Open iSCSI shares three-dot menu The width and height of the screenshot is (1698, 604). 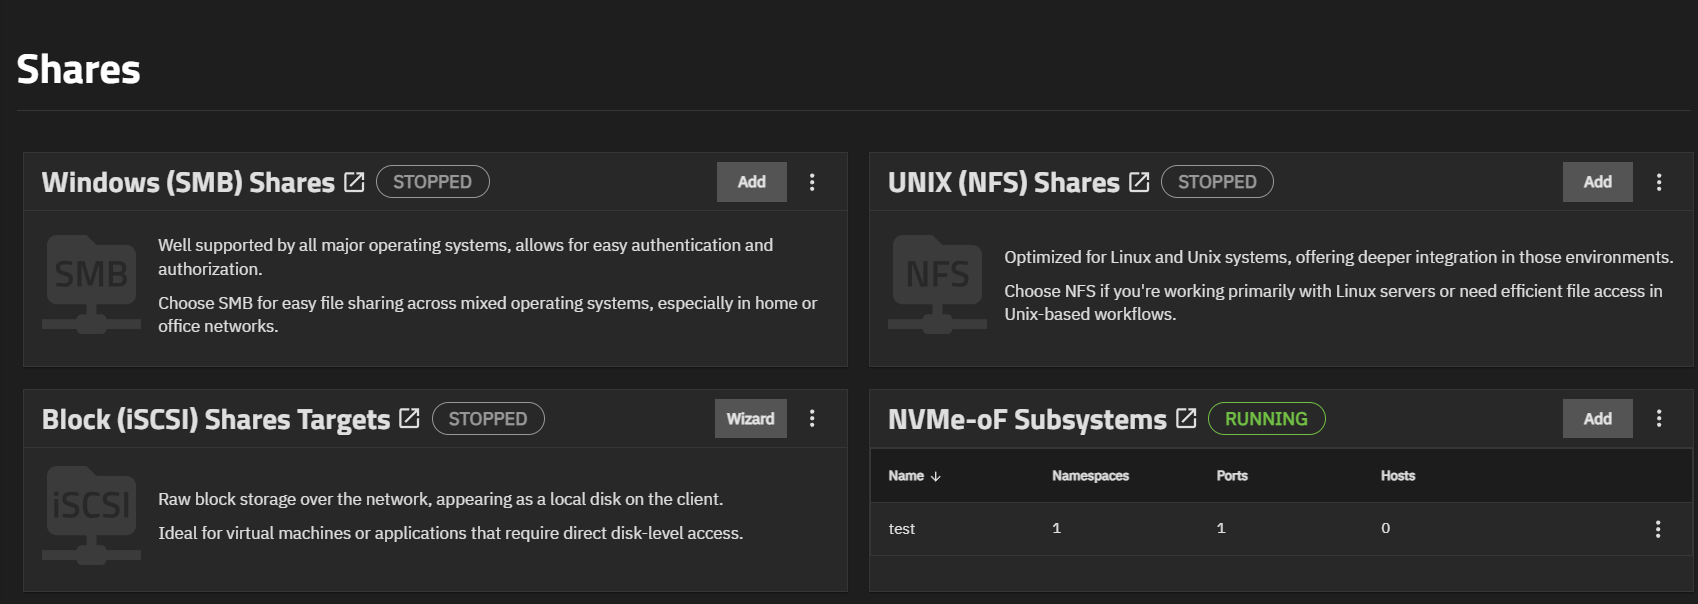coord(812,418)
